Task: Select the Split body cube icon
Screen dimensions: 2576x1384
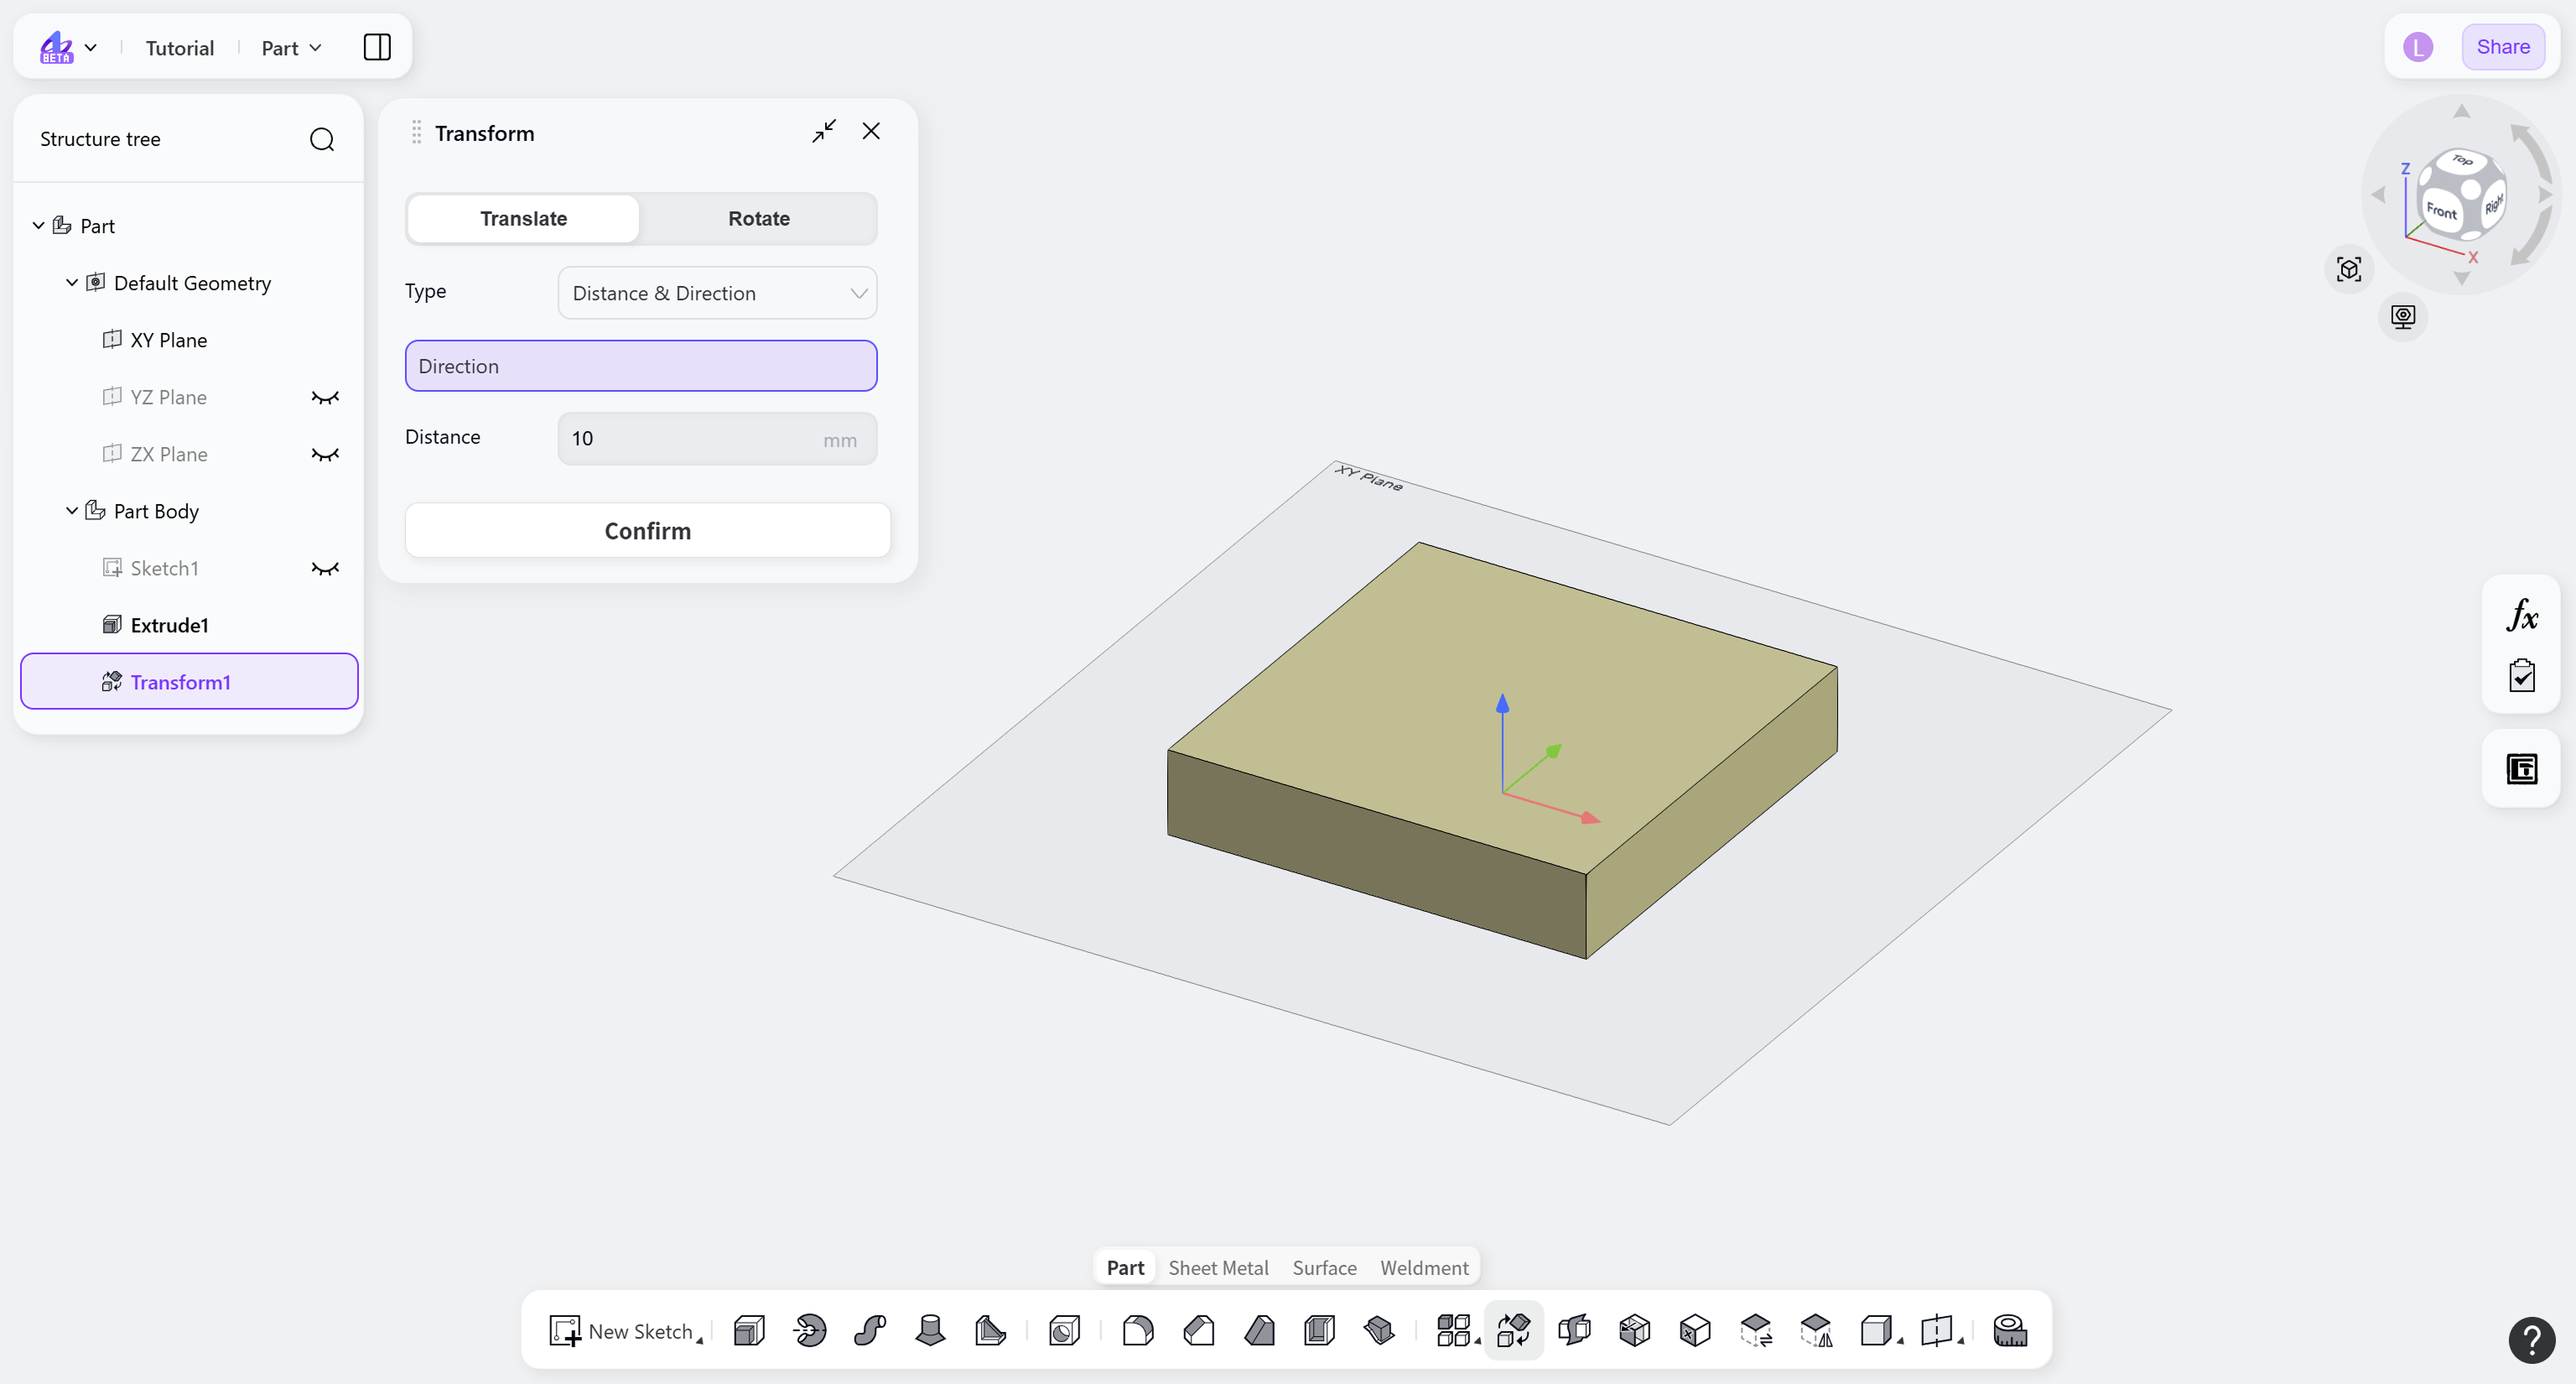Action: pos(1634,1331)
